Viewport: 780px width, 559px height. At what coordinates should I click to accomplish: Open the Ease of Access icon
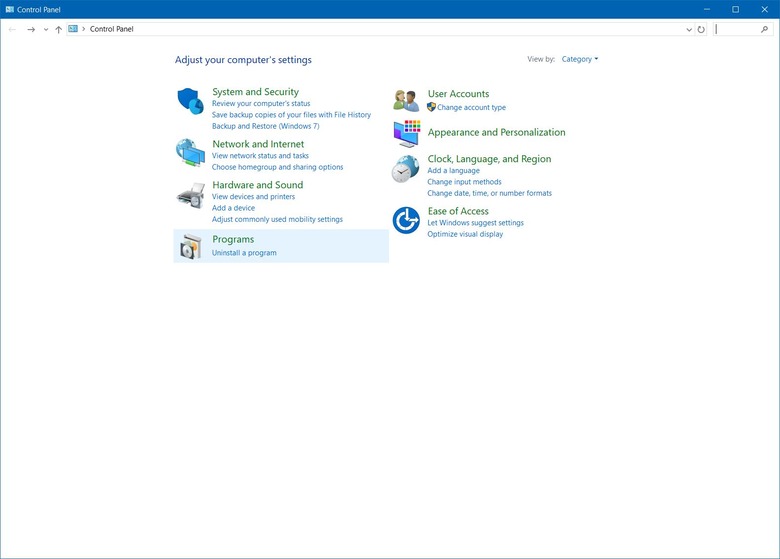pyautogui.click(x=405, y=220)
